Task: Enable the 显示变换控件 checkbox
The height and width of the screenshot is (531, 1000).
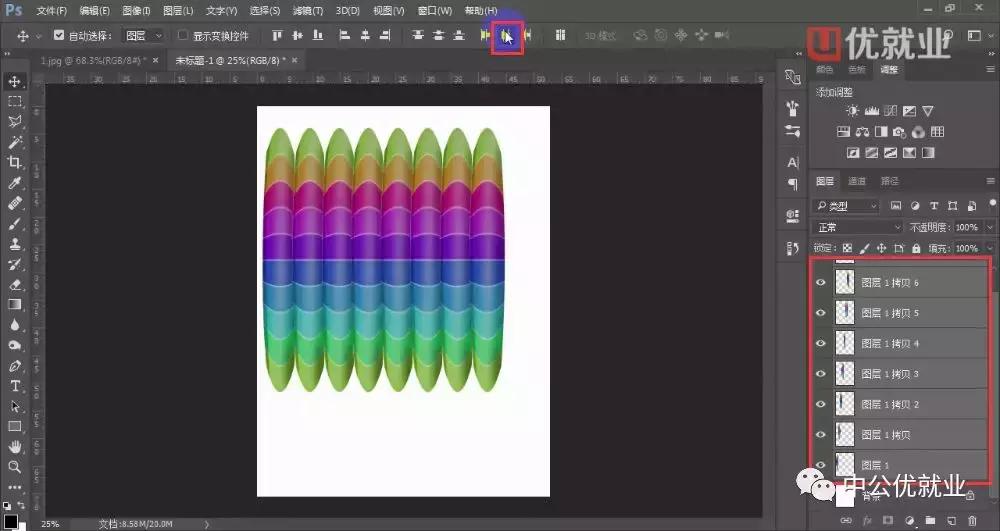Action: 182,36
